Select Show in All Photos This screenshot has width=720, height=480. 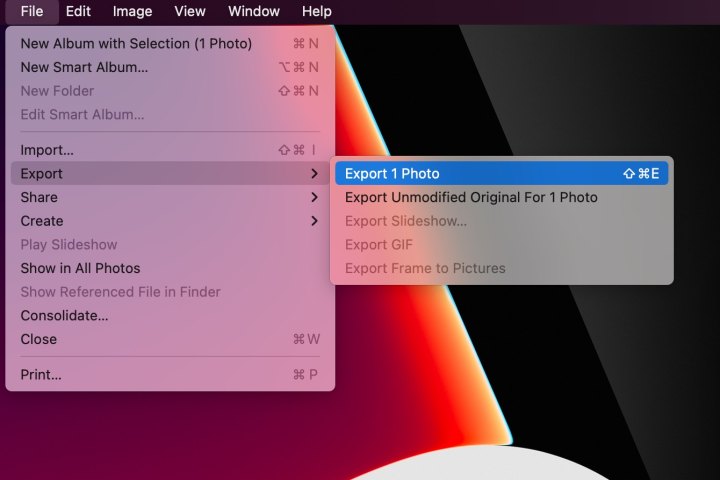[80, 268]
